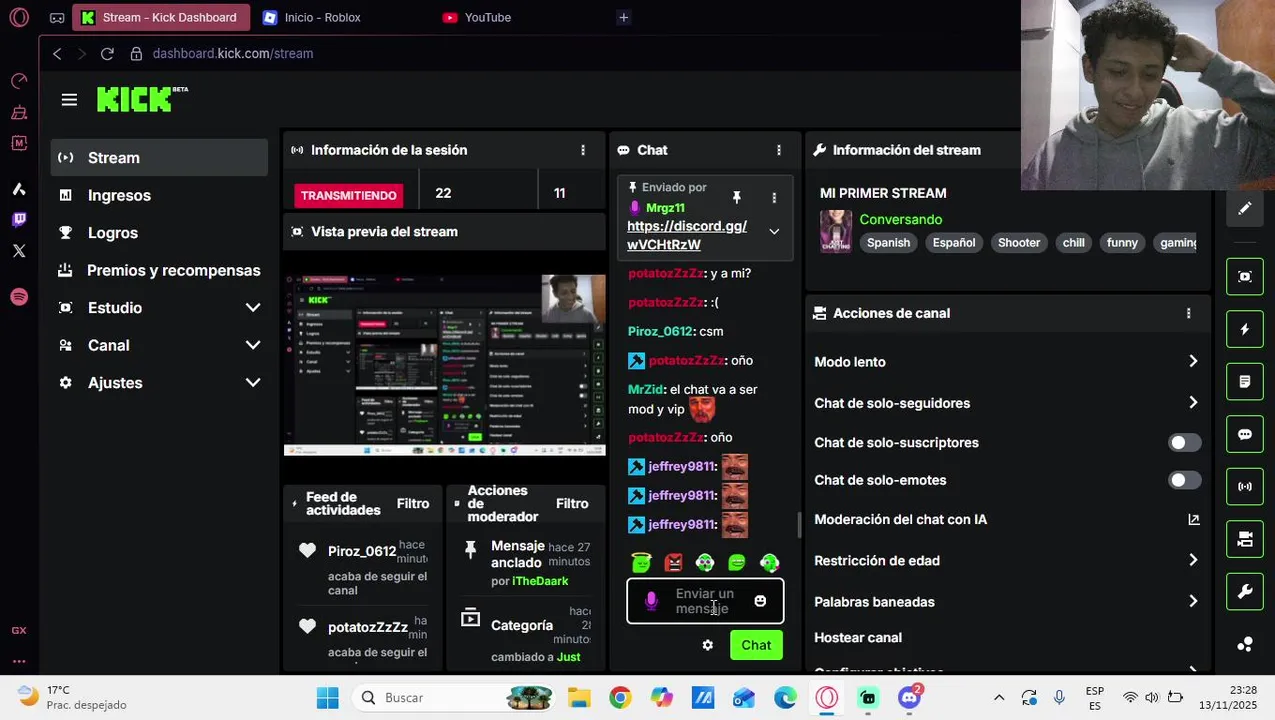The image size is (1275, 720).
Task: Open the discord.gg link in pinned message
Action: [x=687, y=235]
